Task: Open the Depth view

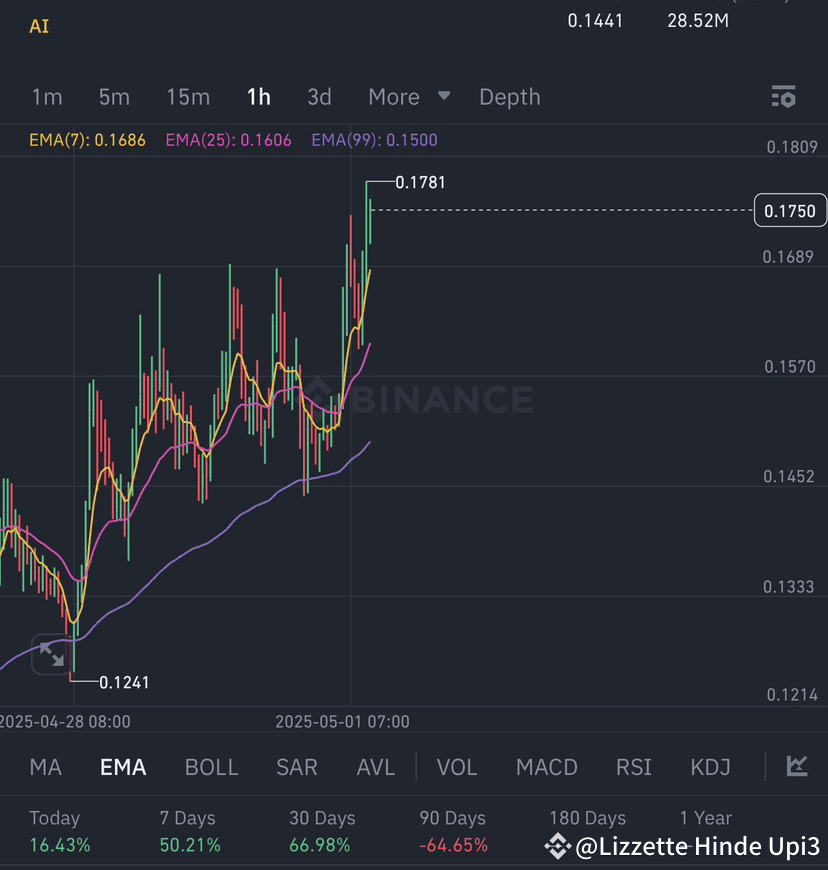Action: 510,97
